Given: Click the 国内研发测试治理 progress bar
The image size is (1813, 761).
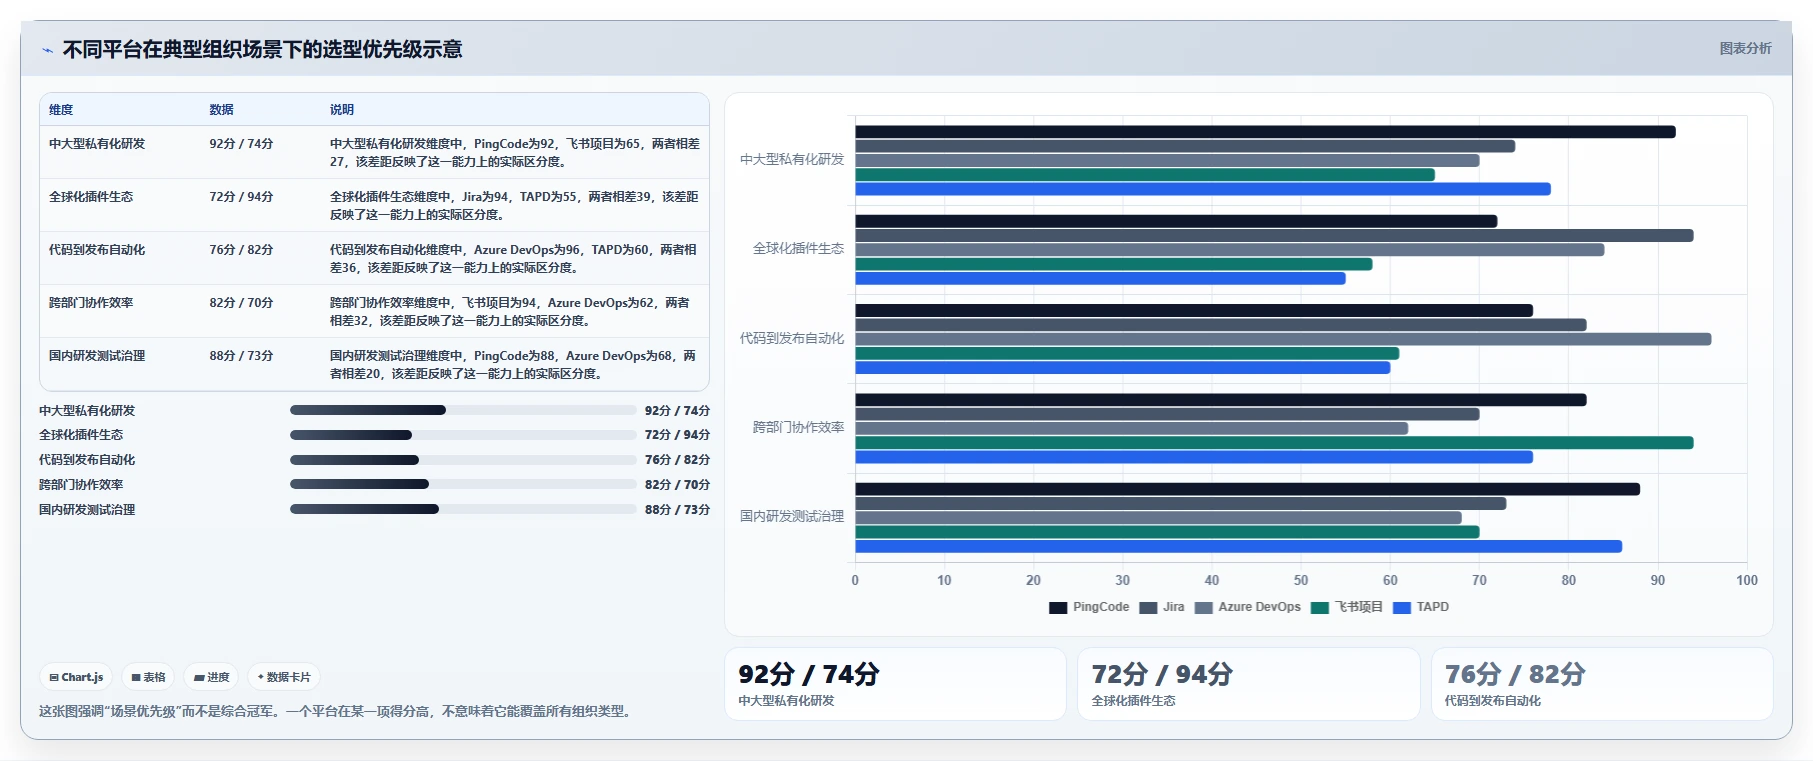Looking at the screenshot, I should pos(463,509).
